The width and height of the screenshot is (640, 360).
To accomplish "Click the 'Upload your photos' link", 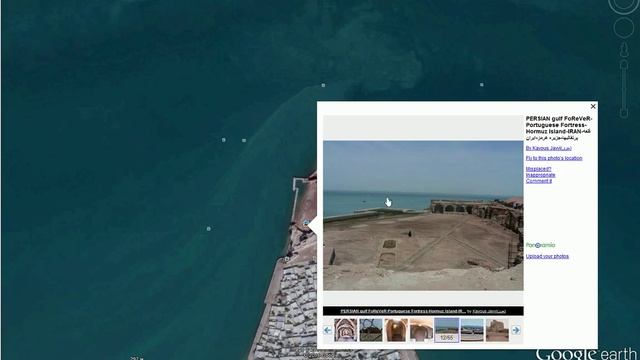I will click(547, 256).
